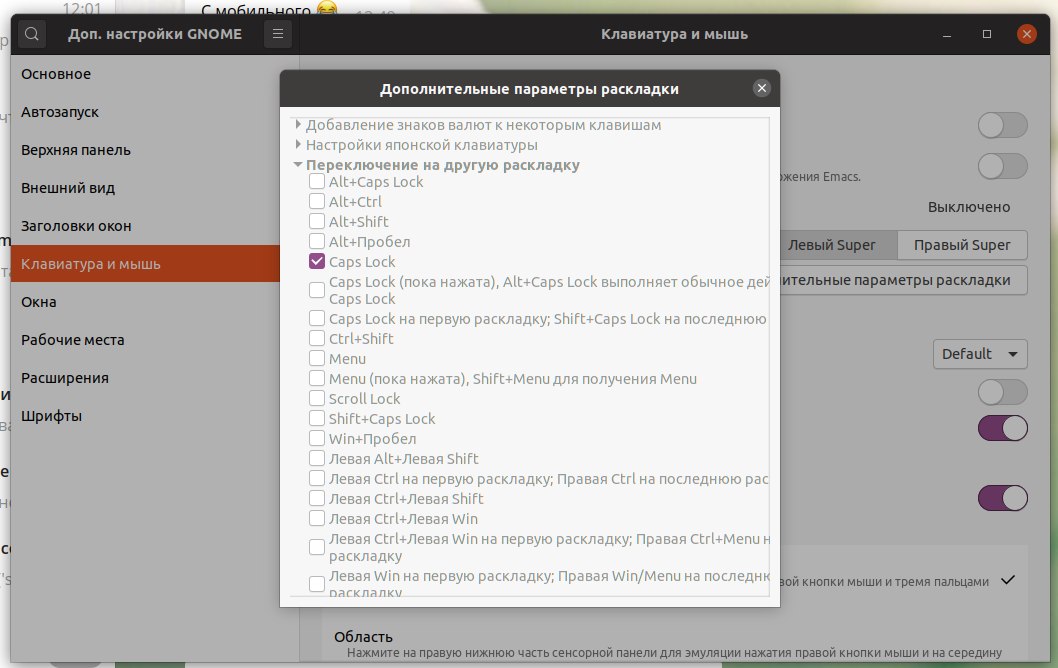Check the Ctrl+Shift option
The image size is (1058, 668).
tap(316, 339)
